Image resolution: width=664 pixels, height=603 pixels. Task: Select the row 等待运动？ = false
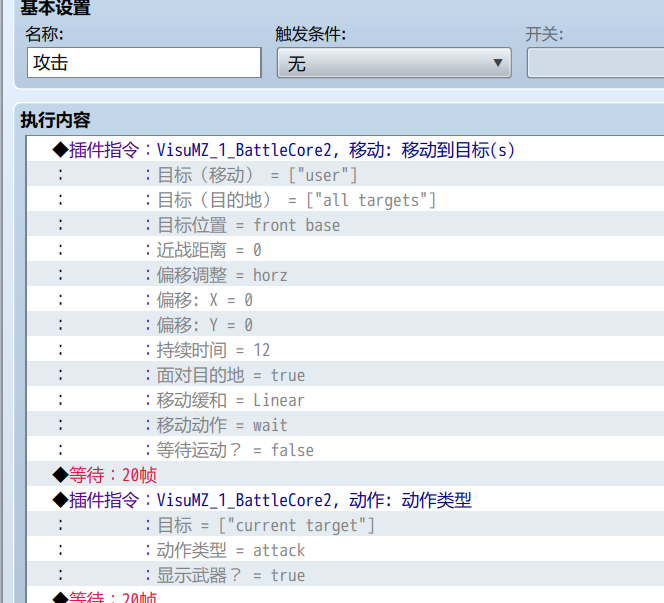345,450
